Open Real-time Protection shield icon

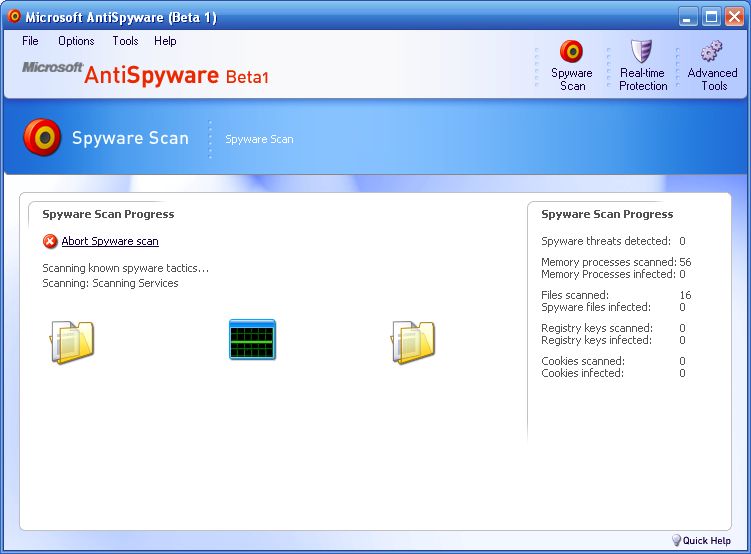coord(641,51)
